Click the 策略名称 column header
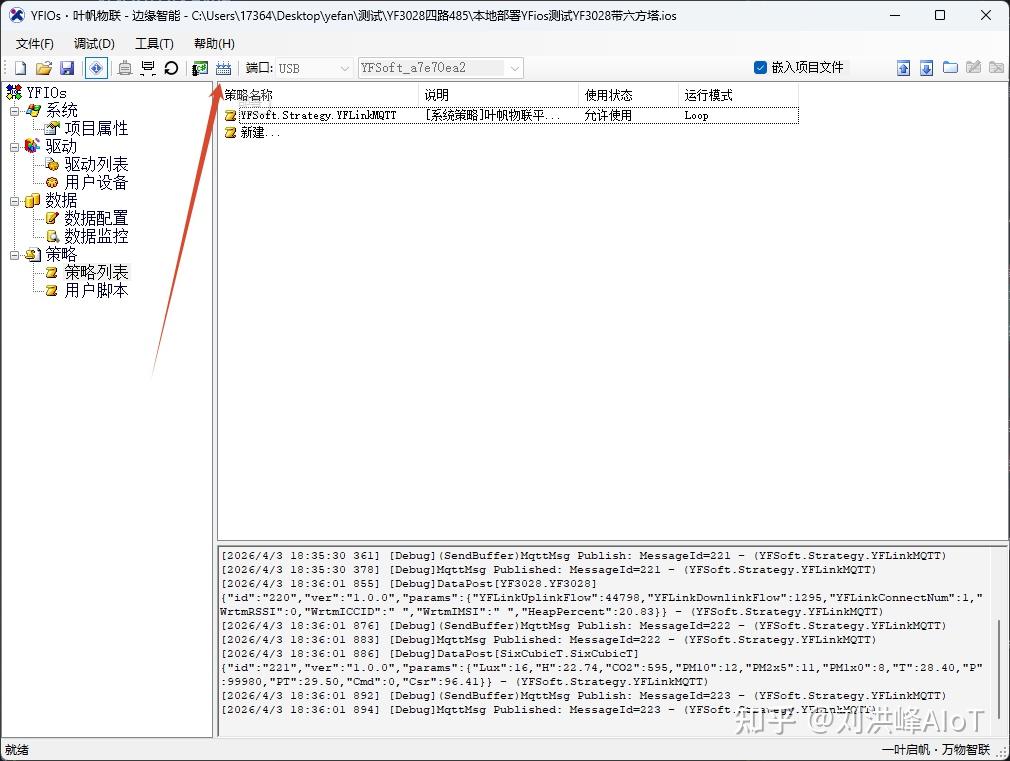The width and height of the screenshot is (1010, 761). click(x=319, y=95)
